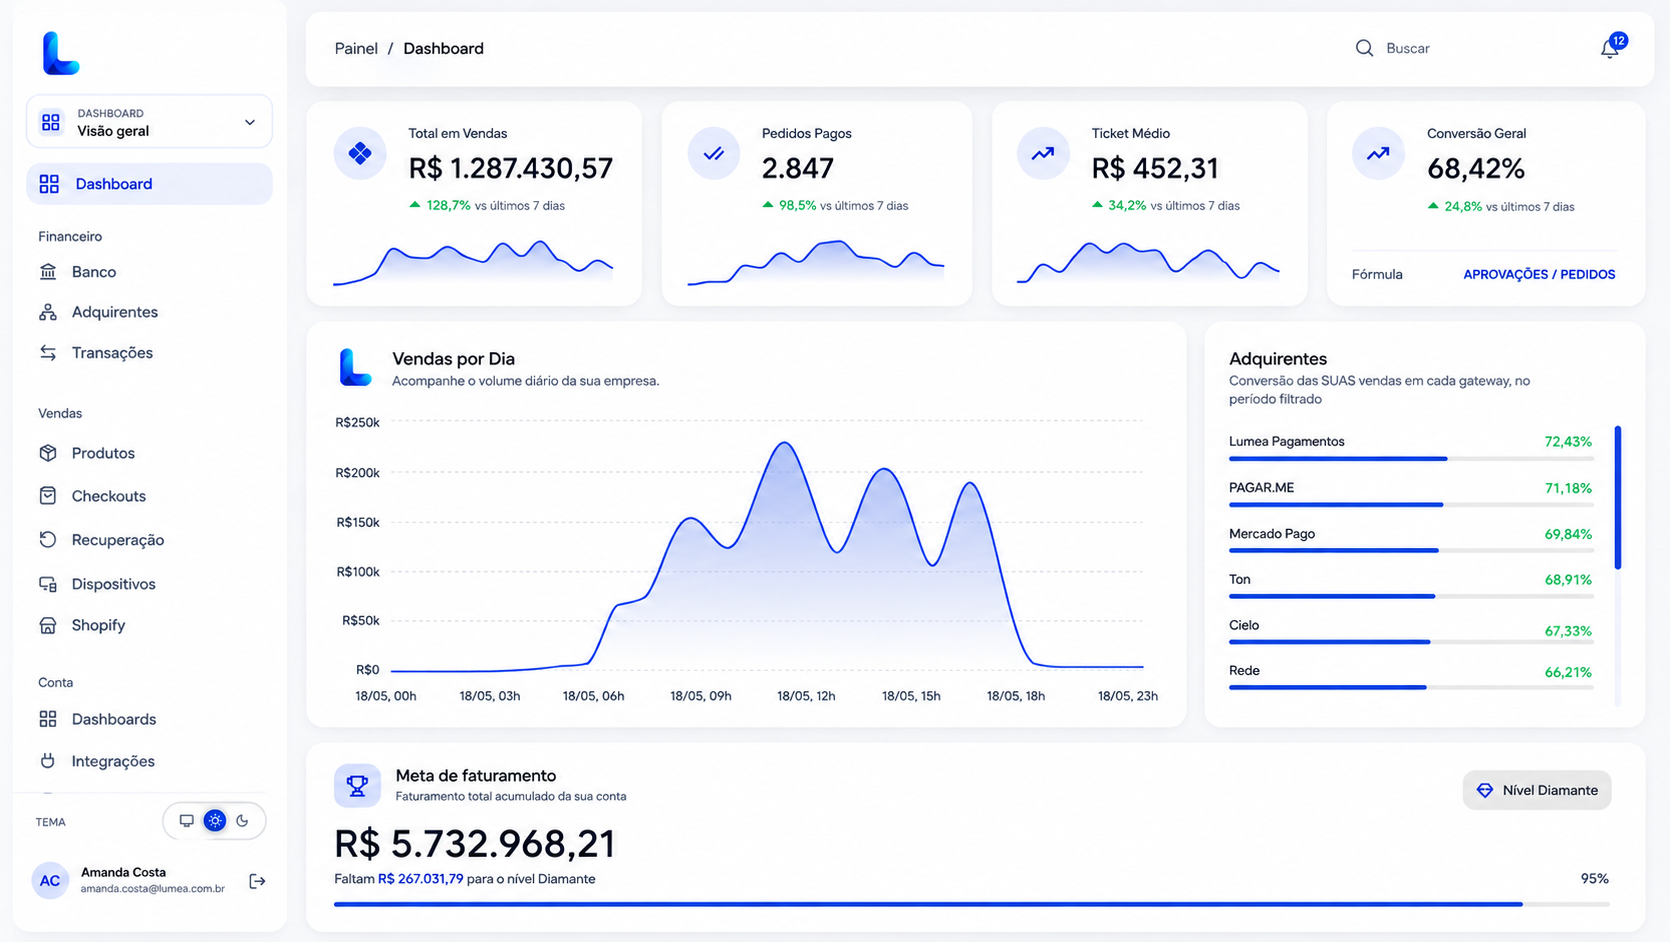The height and width of the screenshot is (942, 1670).
Task: Select the light theme option
Action: pos(215,821)
